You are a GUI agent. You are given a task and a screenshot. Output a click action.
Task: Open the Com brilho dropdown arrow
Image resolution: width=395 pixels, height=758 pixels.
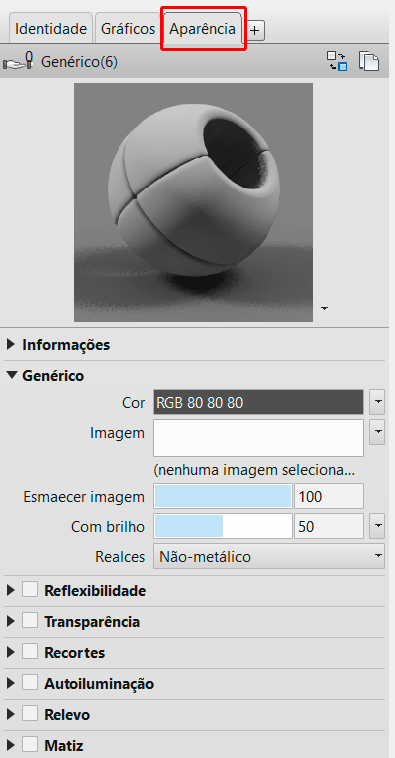click(377, 526)
